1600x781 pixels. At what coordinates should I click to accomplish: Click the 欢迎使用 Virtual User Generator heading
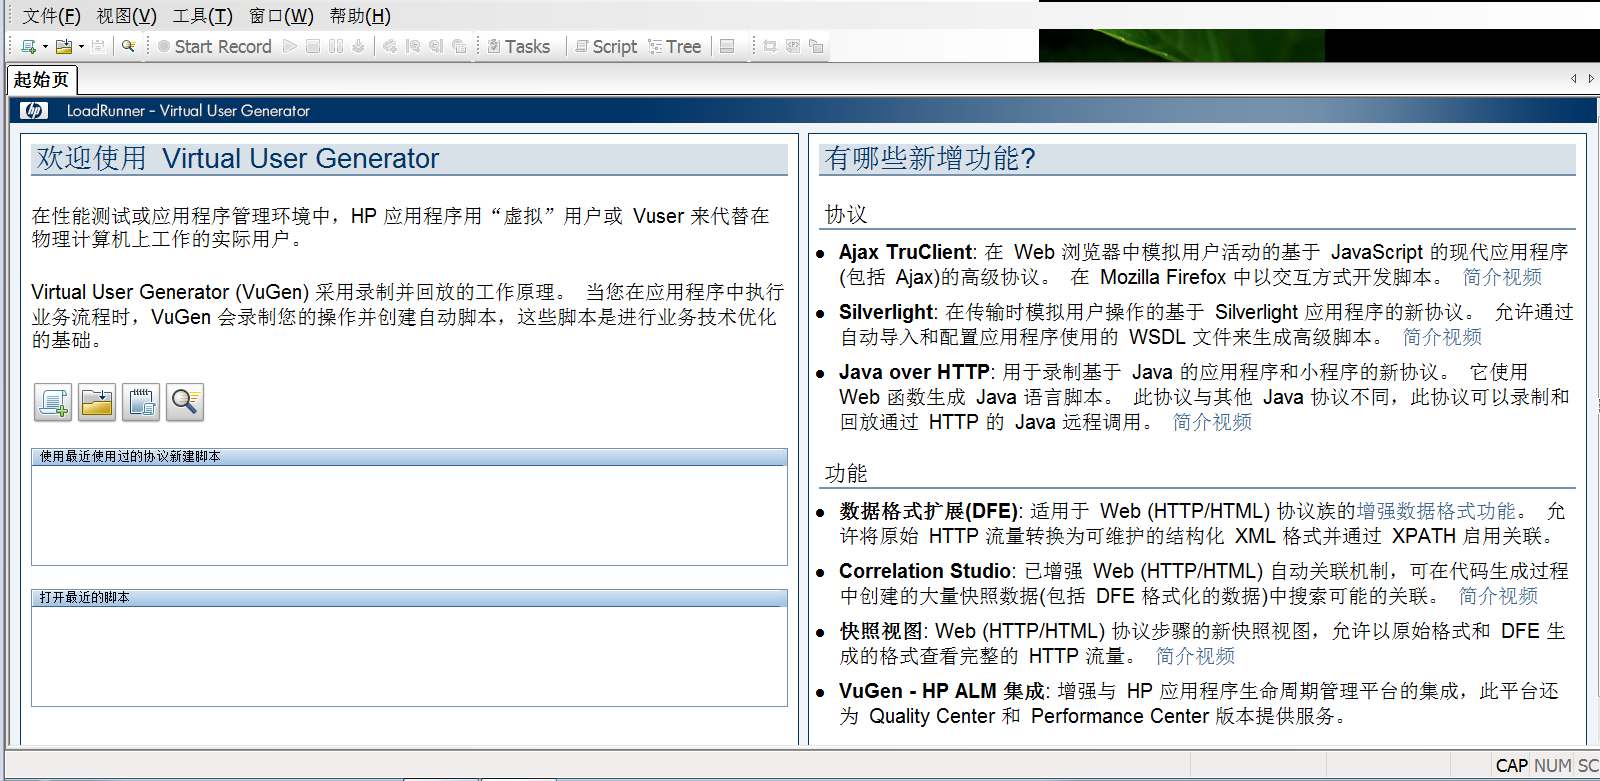(238, 159)
